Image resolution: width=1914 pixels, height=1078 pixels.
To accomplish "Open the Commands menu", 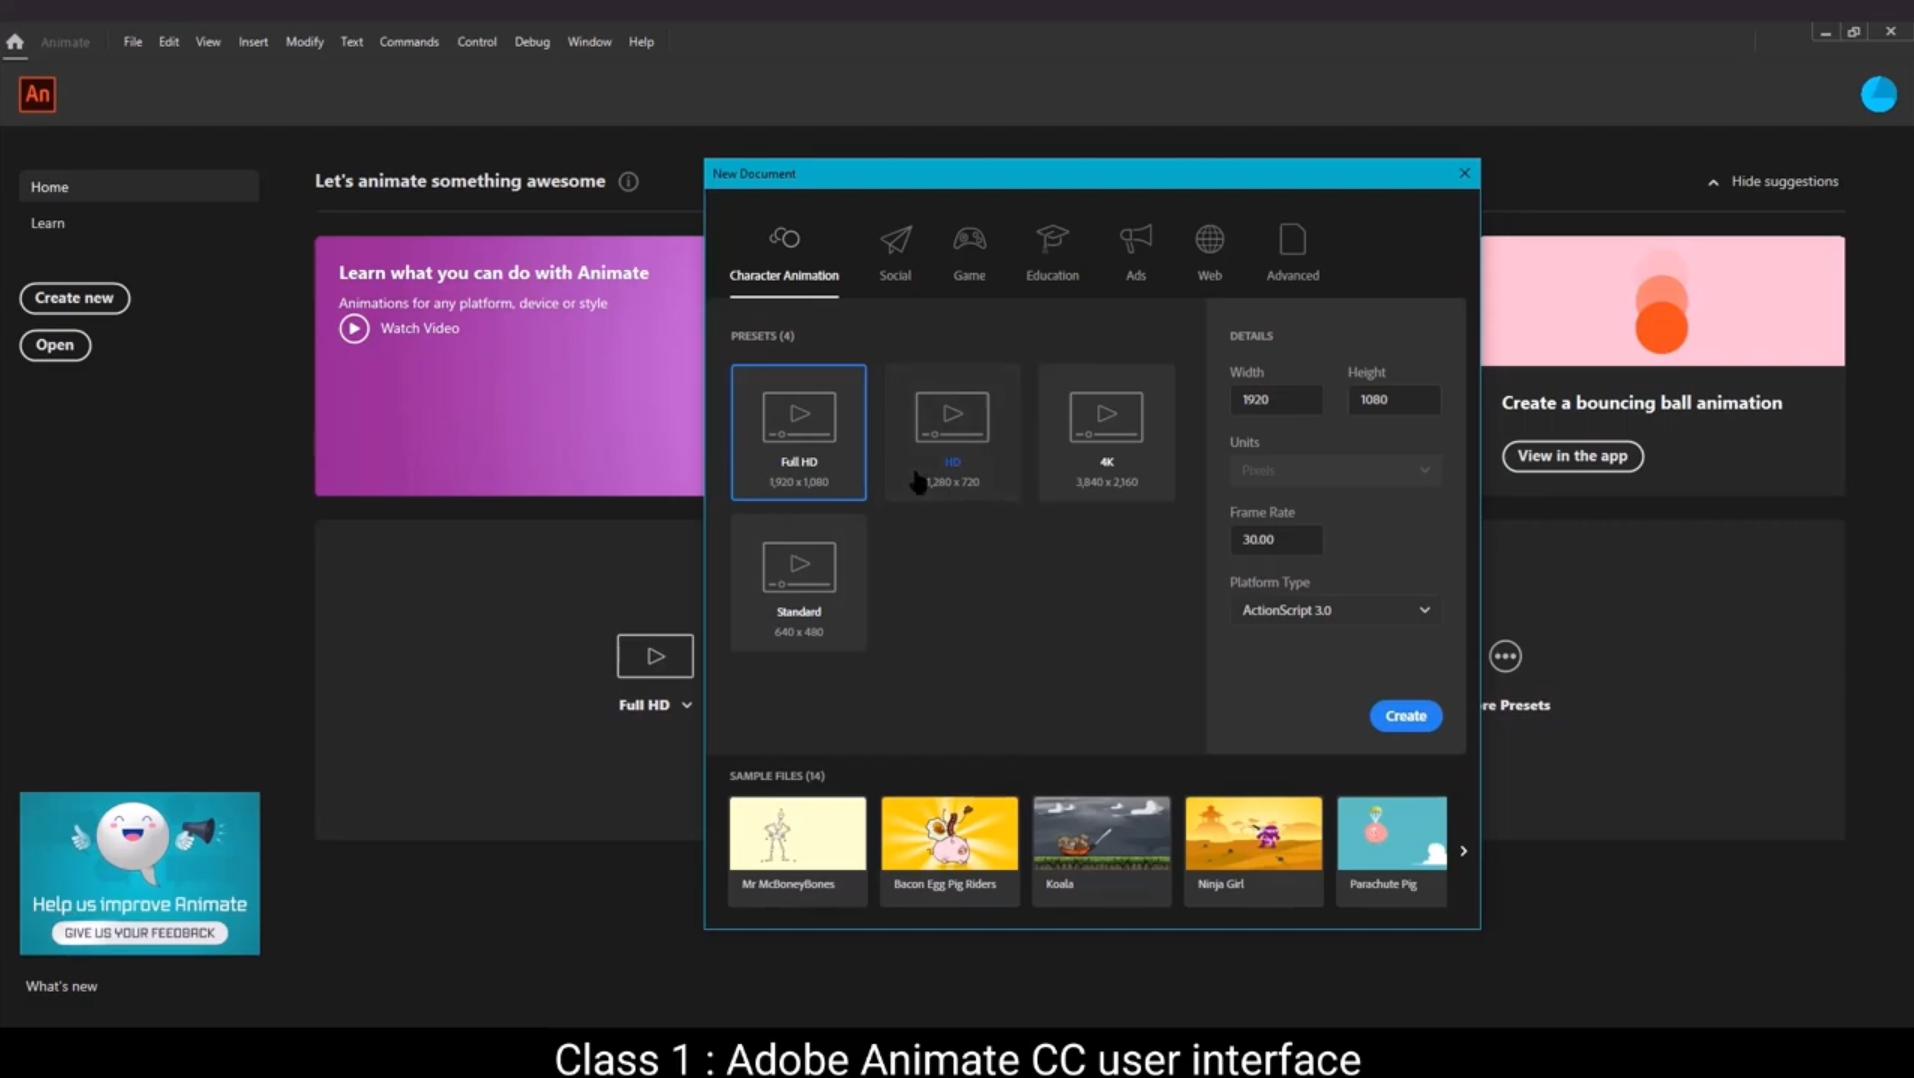I will [x=408, y=41].
